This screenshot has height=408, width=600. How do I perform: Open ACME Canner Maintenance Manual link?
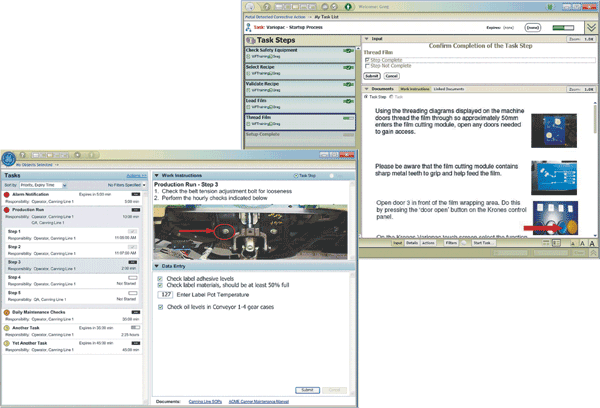click(259, 401)
